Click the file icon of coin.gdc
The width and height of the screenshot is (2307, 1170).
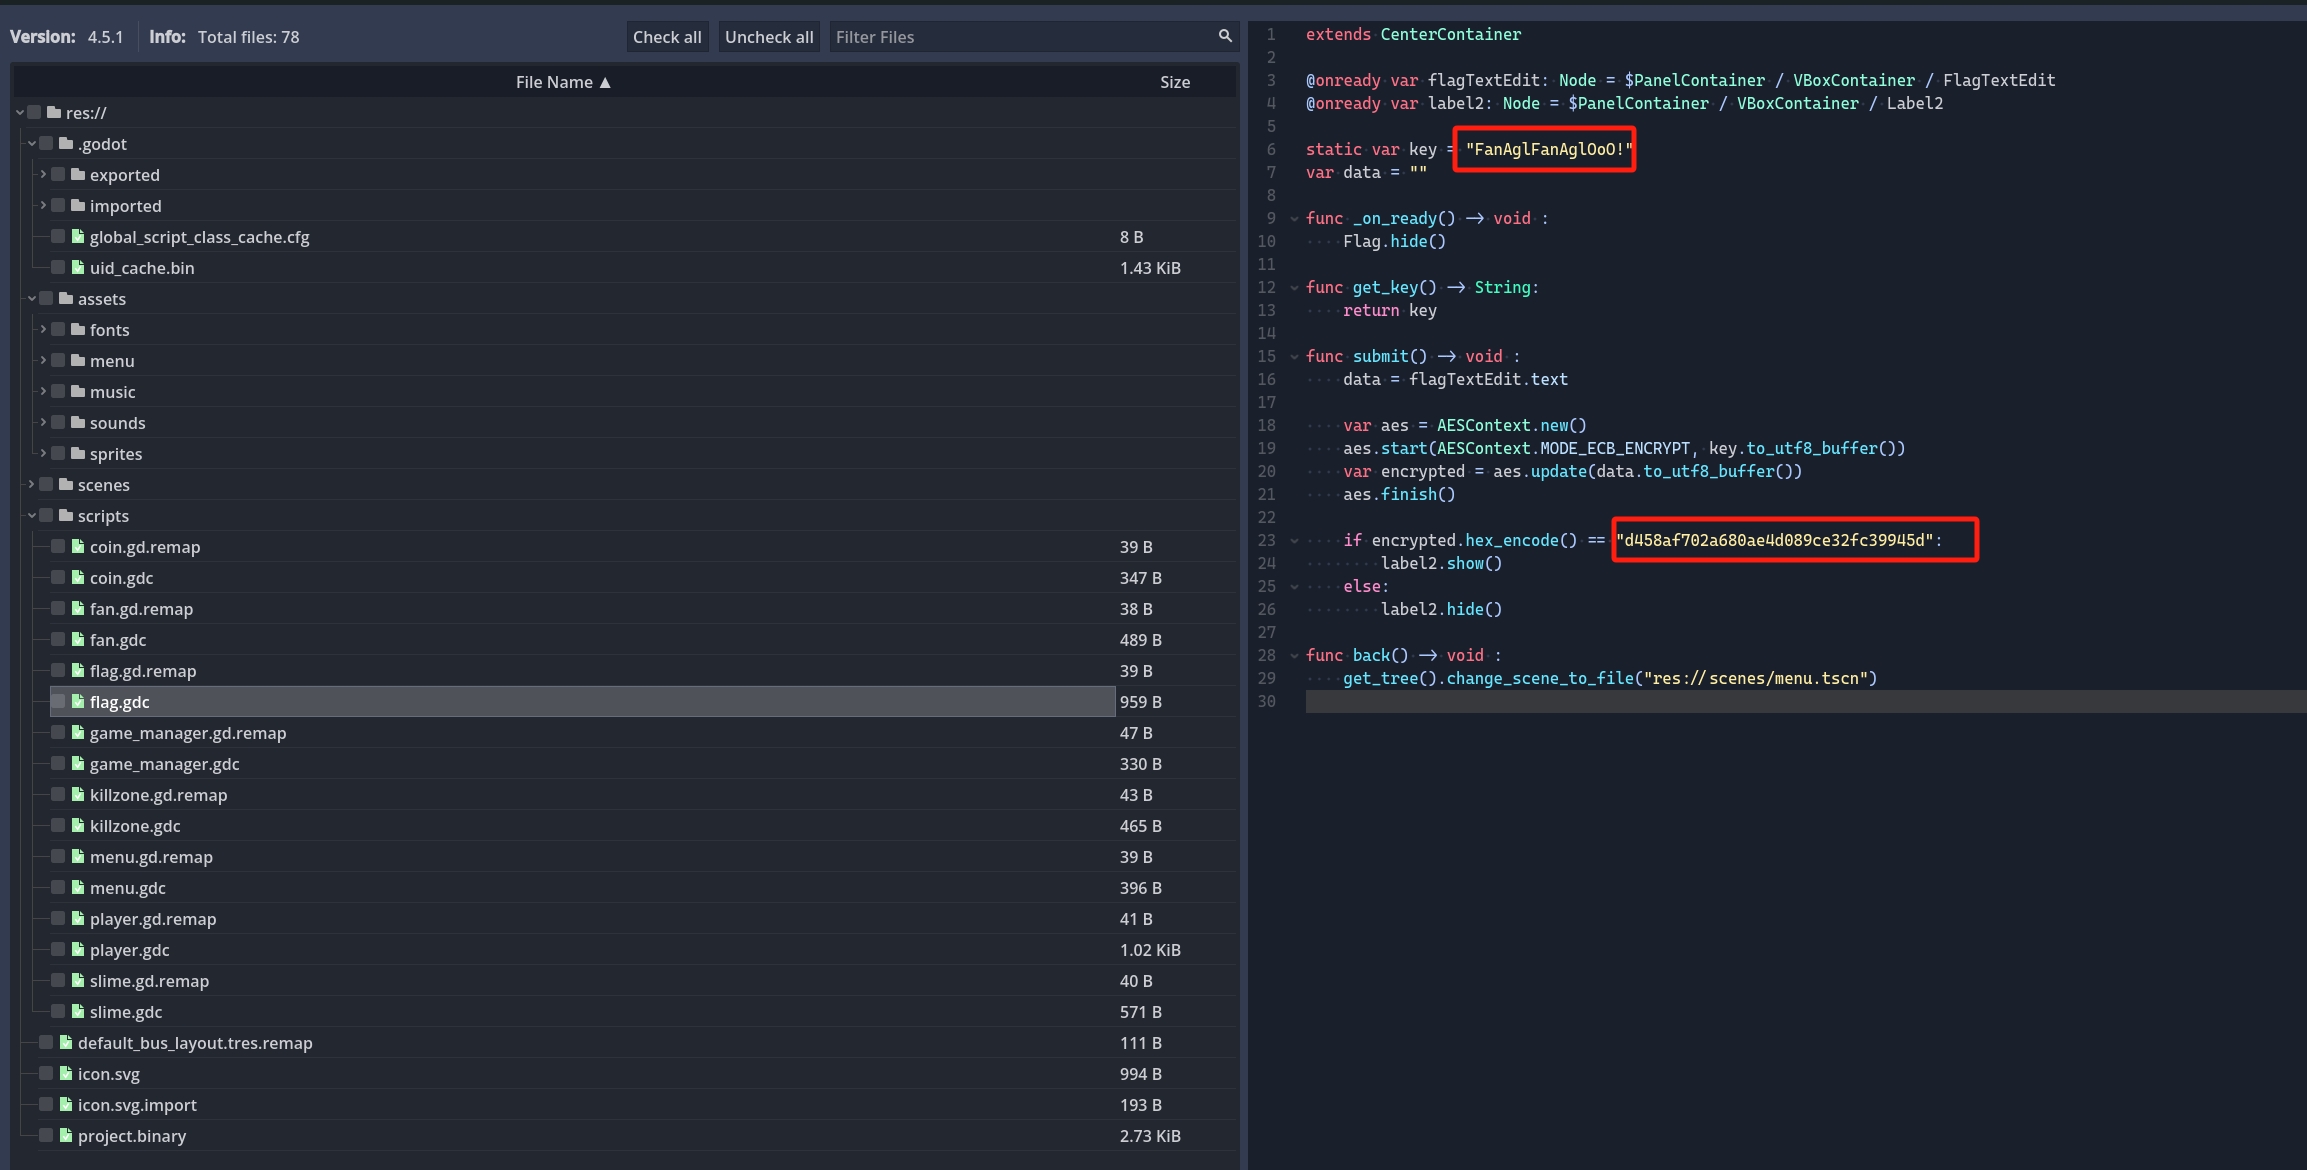tap(78, 577)
